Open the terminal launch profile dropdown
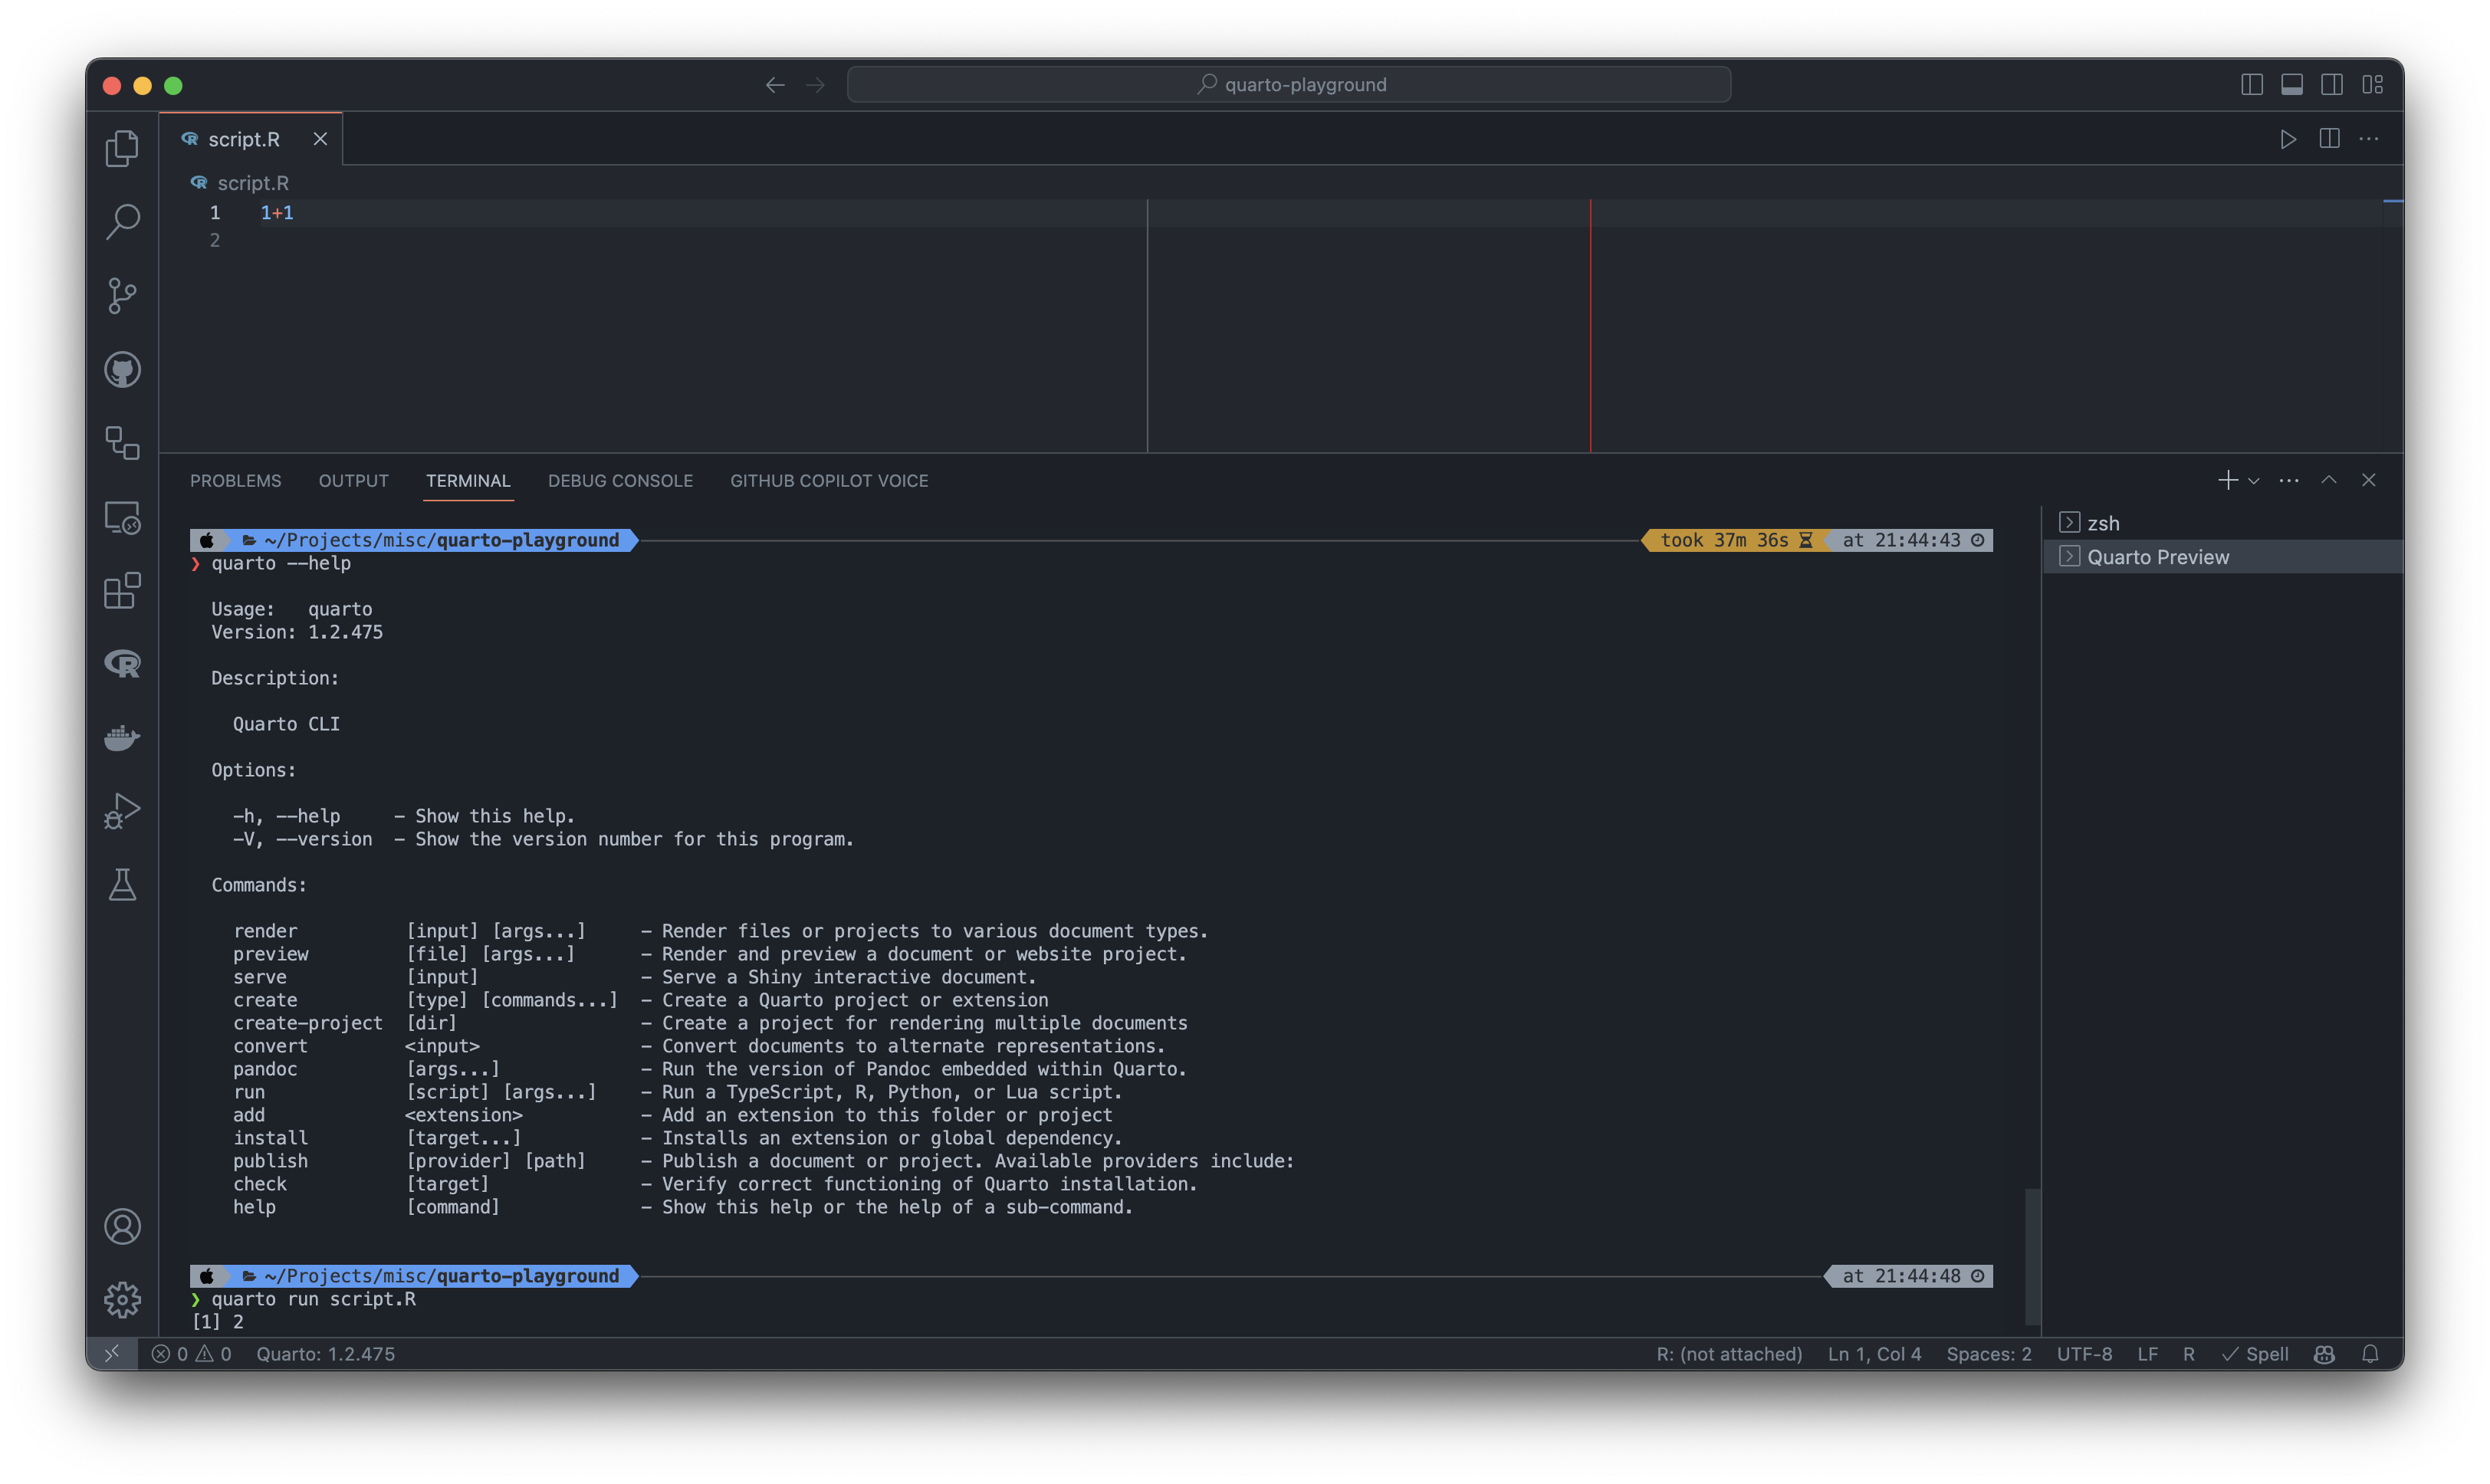2490x1484 pixels. 2254,481
